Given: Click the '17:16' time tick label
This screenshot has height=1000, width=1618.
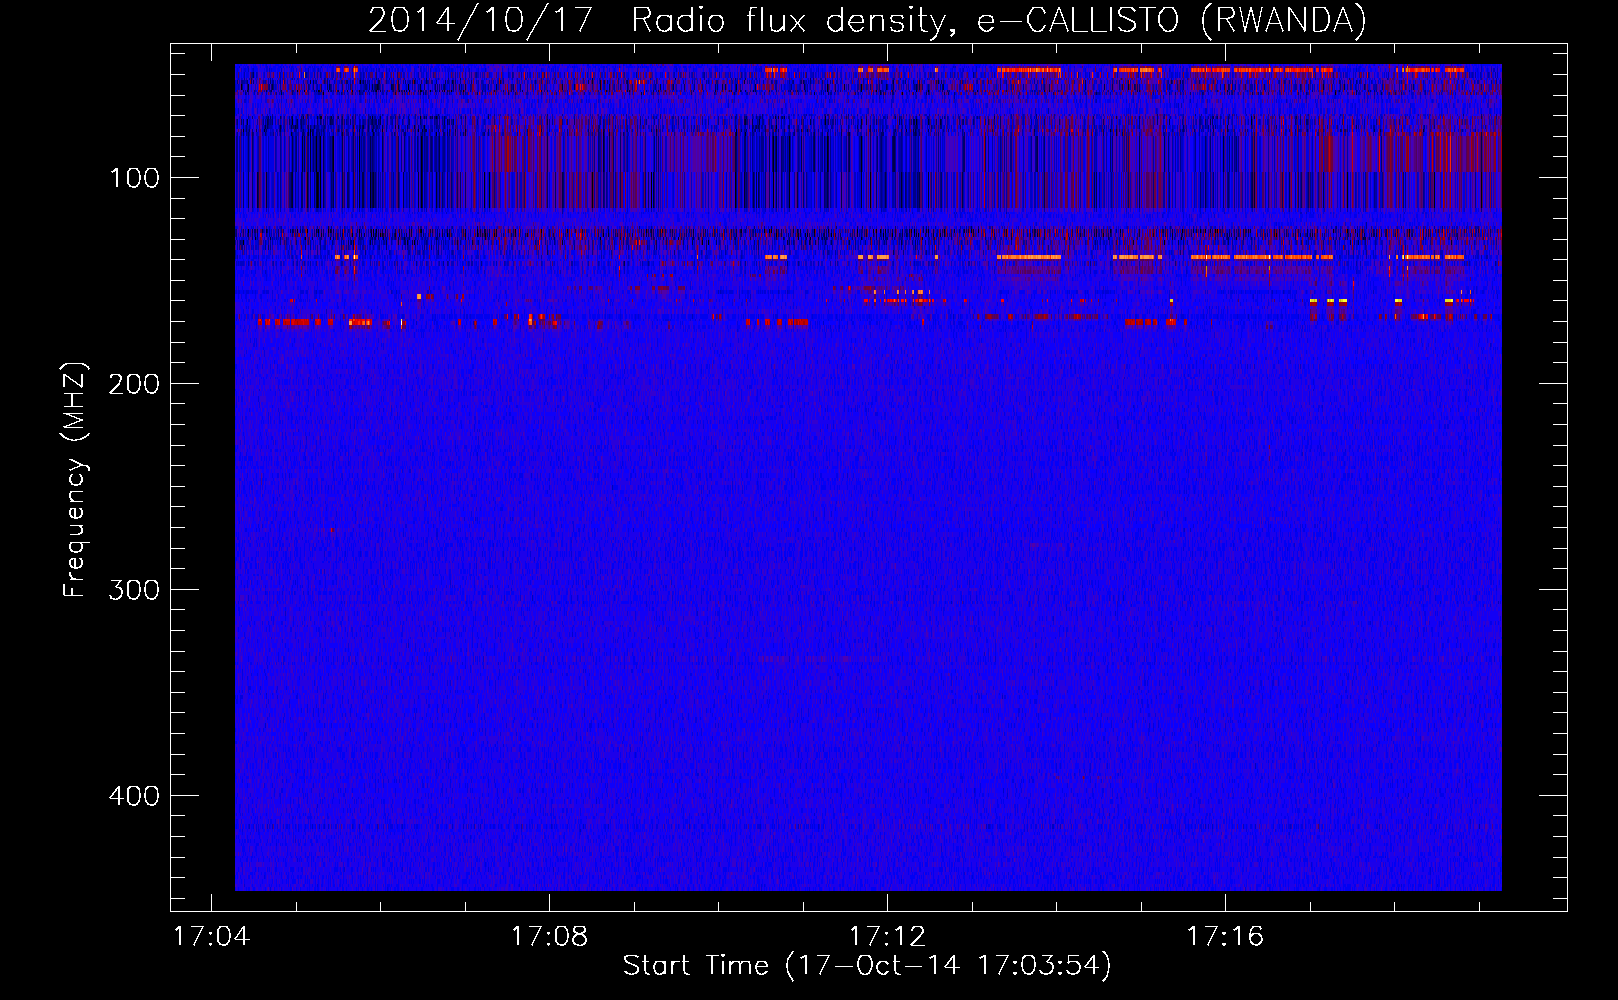Looking at the screenshot, I should [x=1225, y=937].
